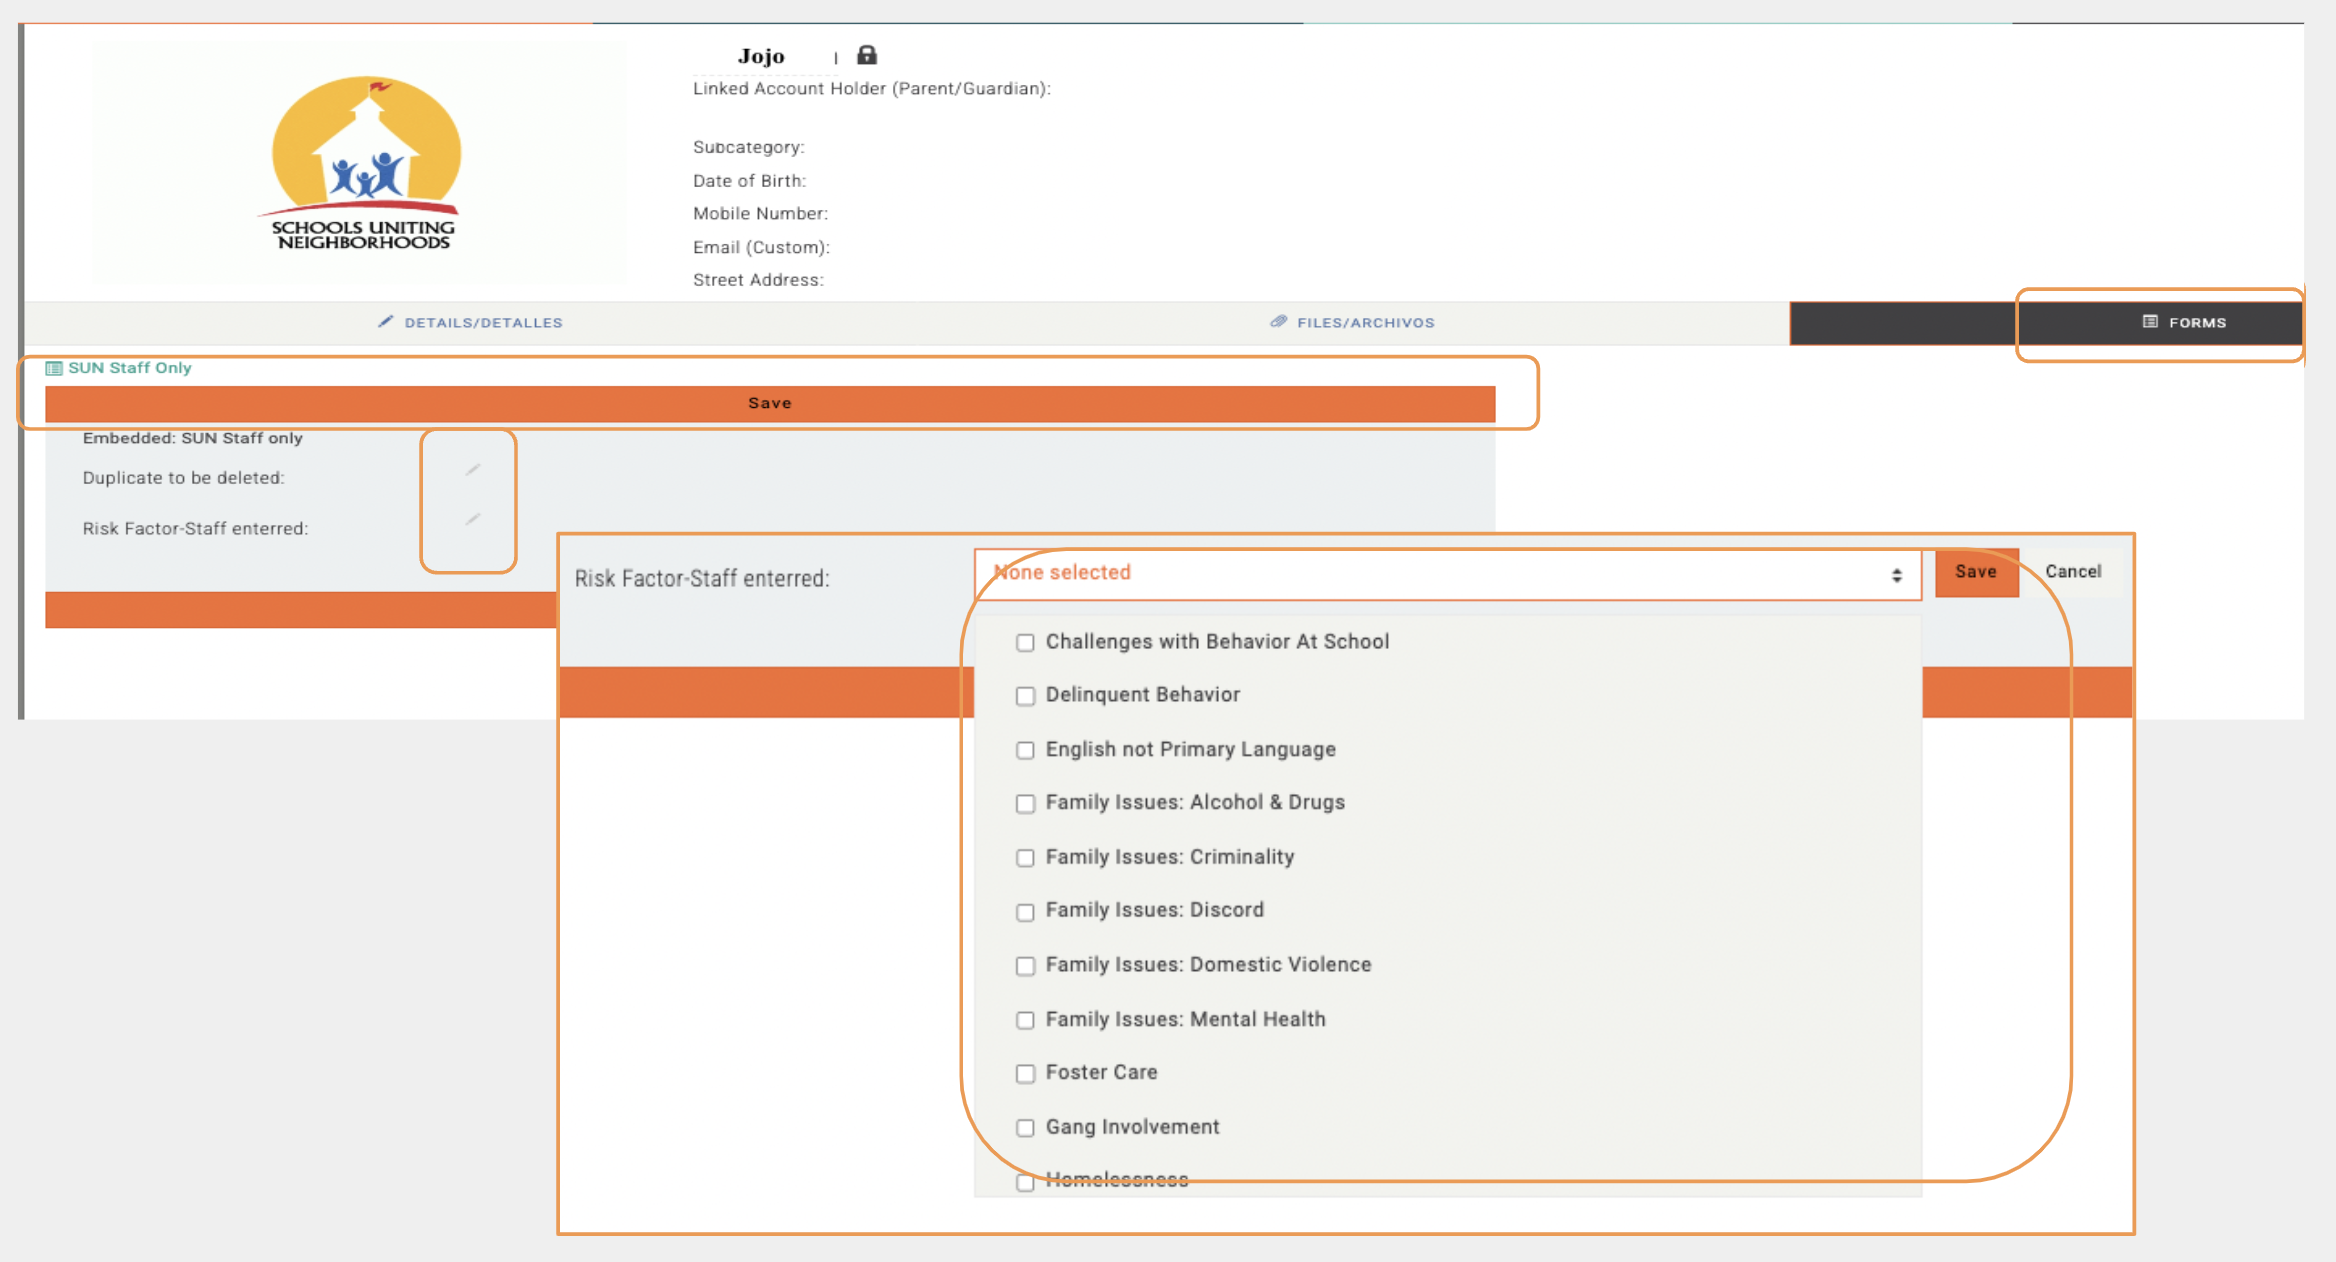The width and height of the screenshot is (2336, 1262).
Task: Click the lock icon beside Jojo
Action: coord(867,55)
